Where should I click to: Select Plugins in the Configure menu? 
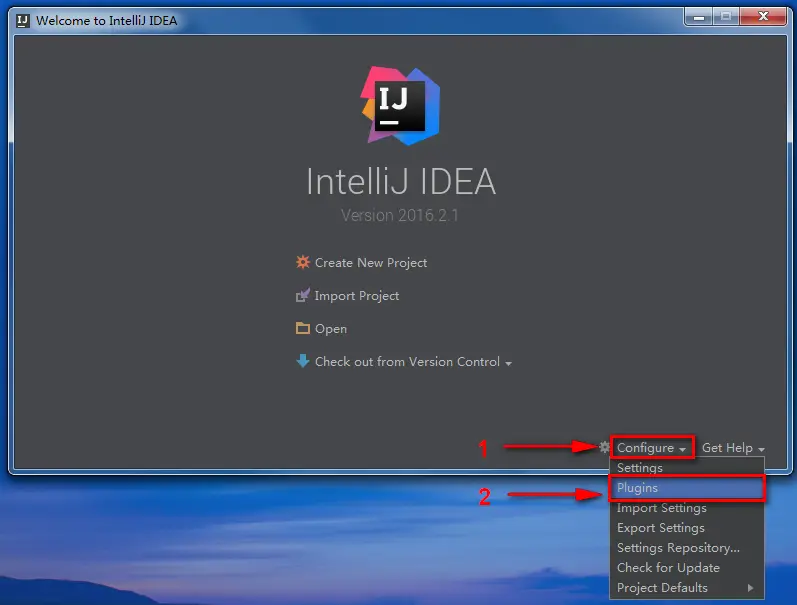687,488
